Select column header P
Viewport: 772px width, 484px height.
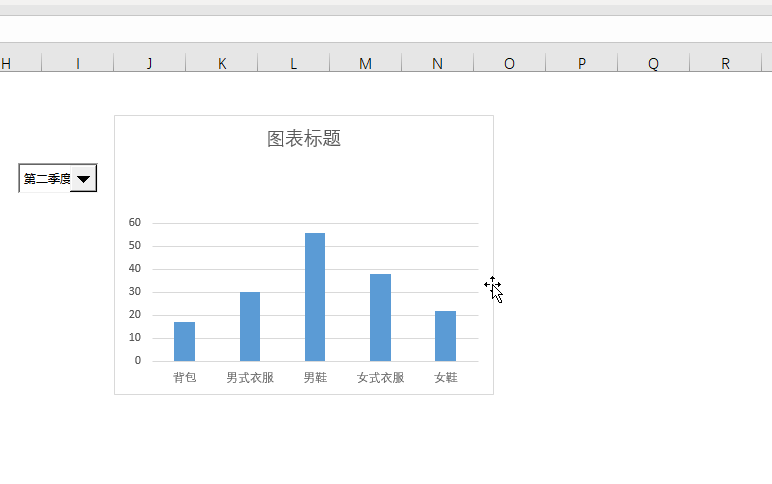(x=581, y=64)
